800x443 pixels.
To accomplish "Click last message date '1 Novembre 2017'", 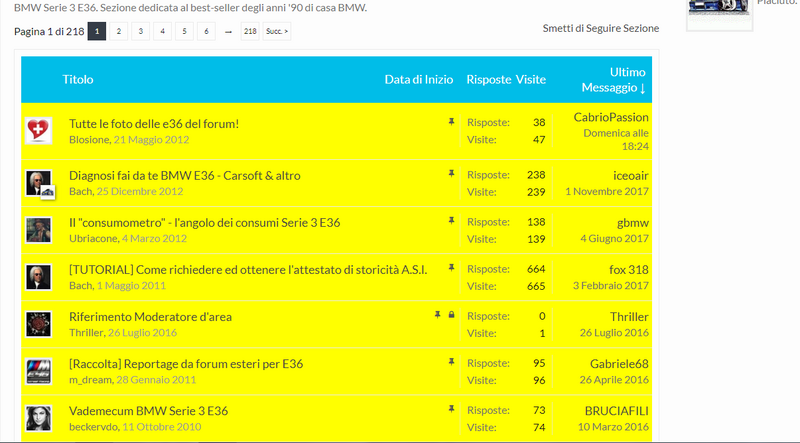I will [607, 191].
